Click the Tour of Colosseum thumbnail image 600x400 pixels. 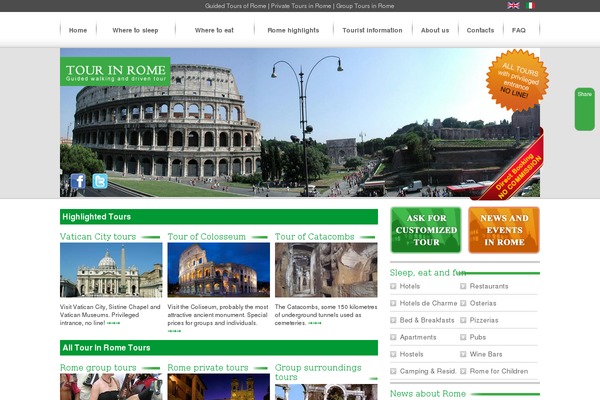click(x=218, y=270)
